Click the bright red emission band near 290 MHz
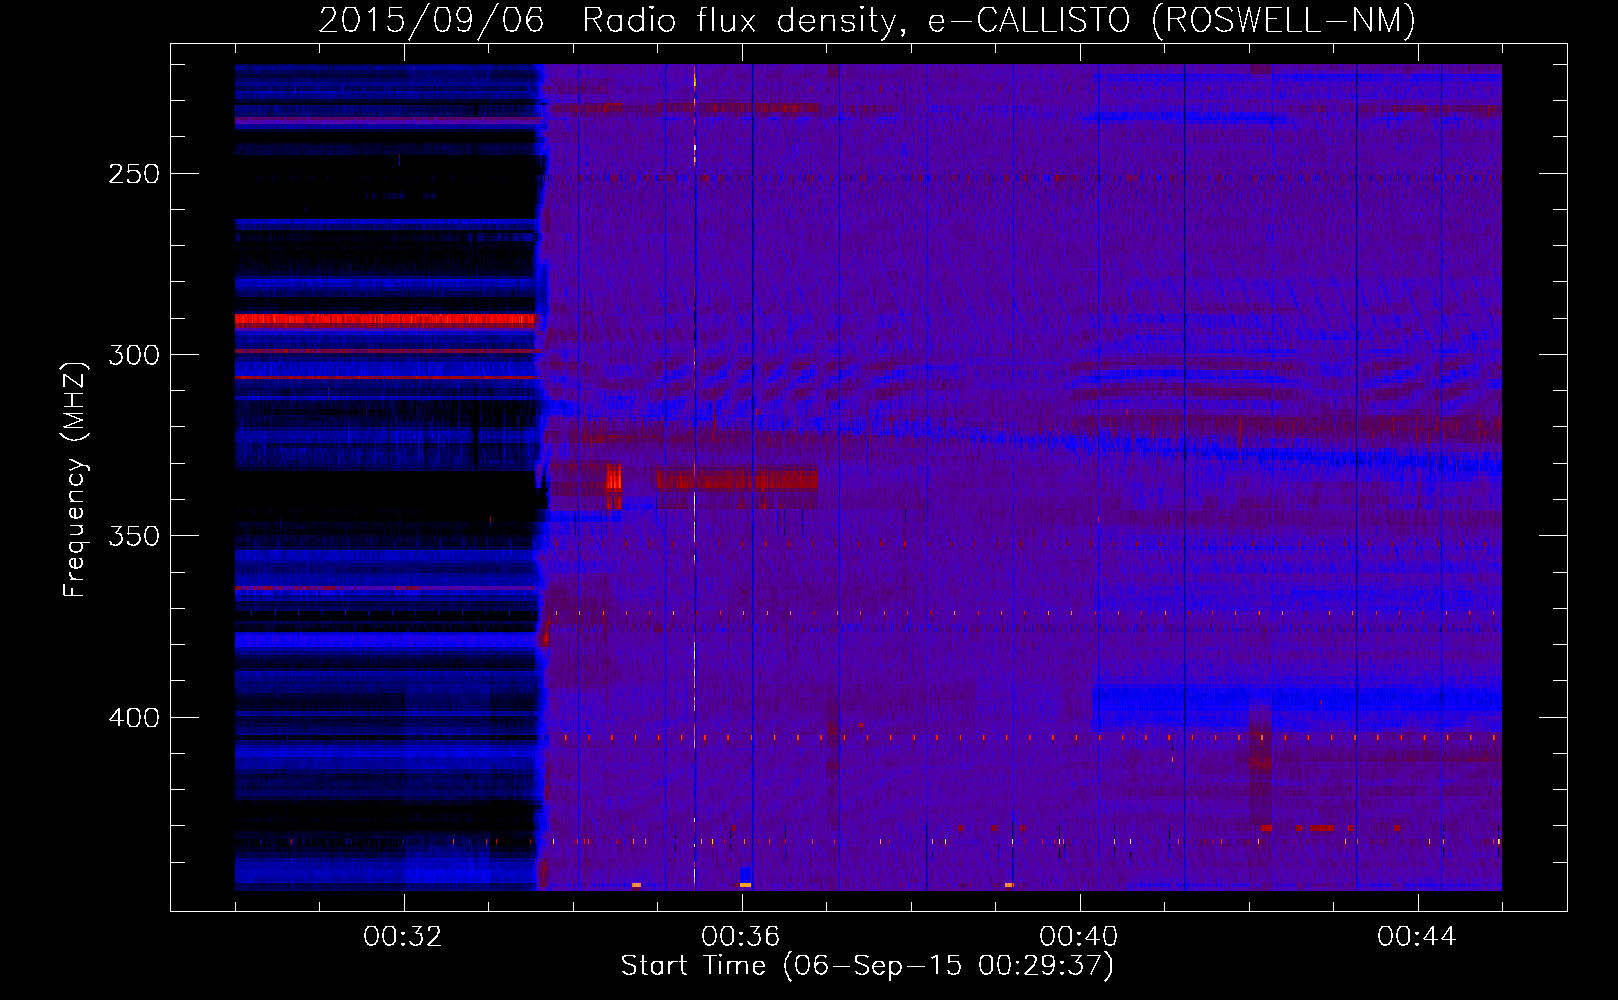The height and width of the screenshot is (1000, 1618). click(386, 320)
